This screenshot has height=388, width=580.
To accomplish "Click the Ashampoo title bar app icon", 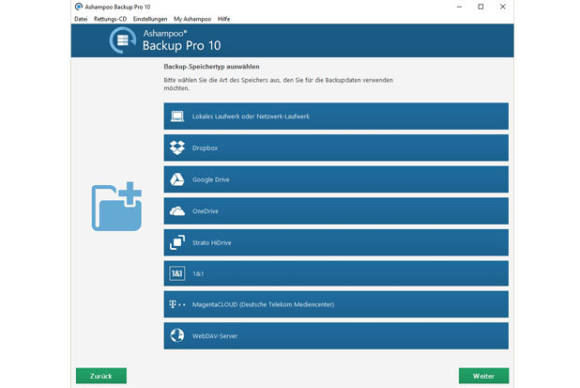I will click(78, 7).
